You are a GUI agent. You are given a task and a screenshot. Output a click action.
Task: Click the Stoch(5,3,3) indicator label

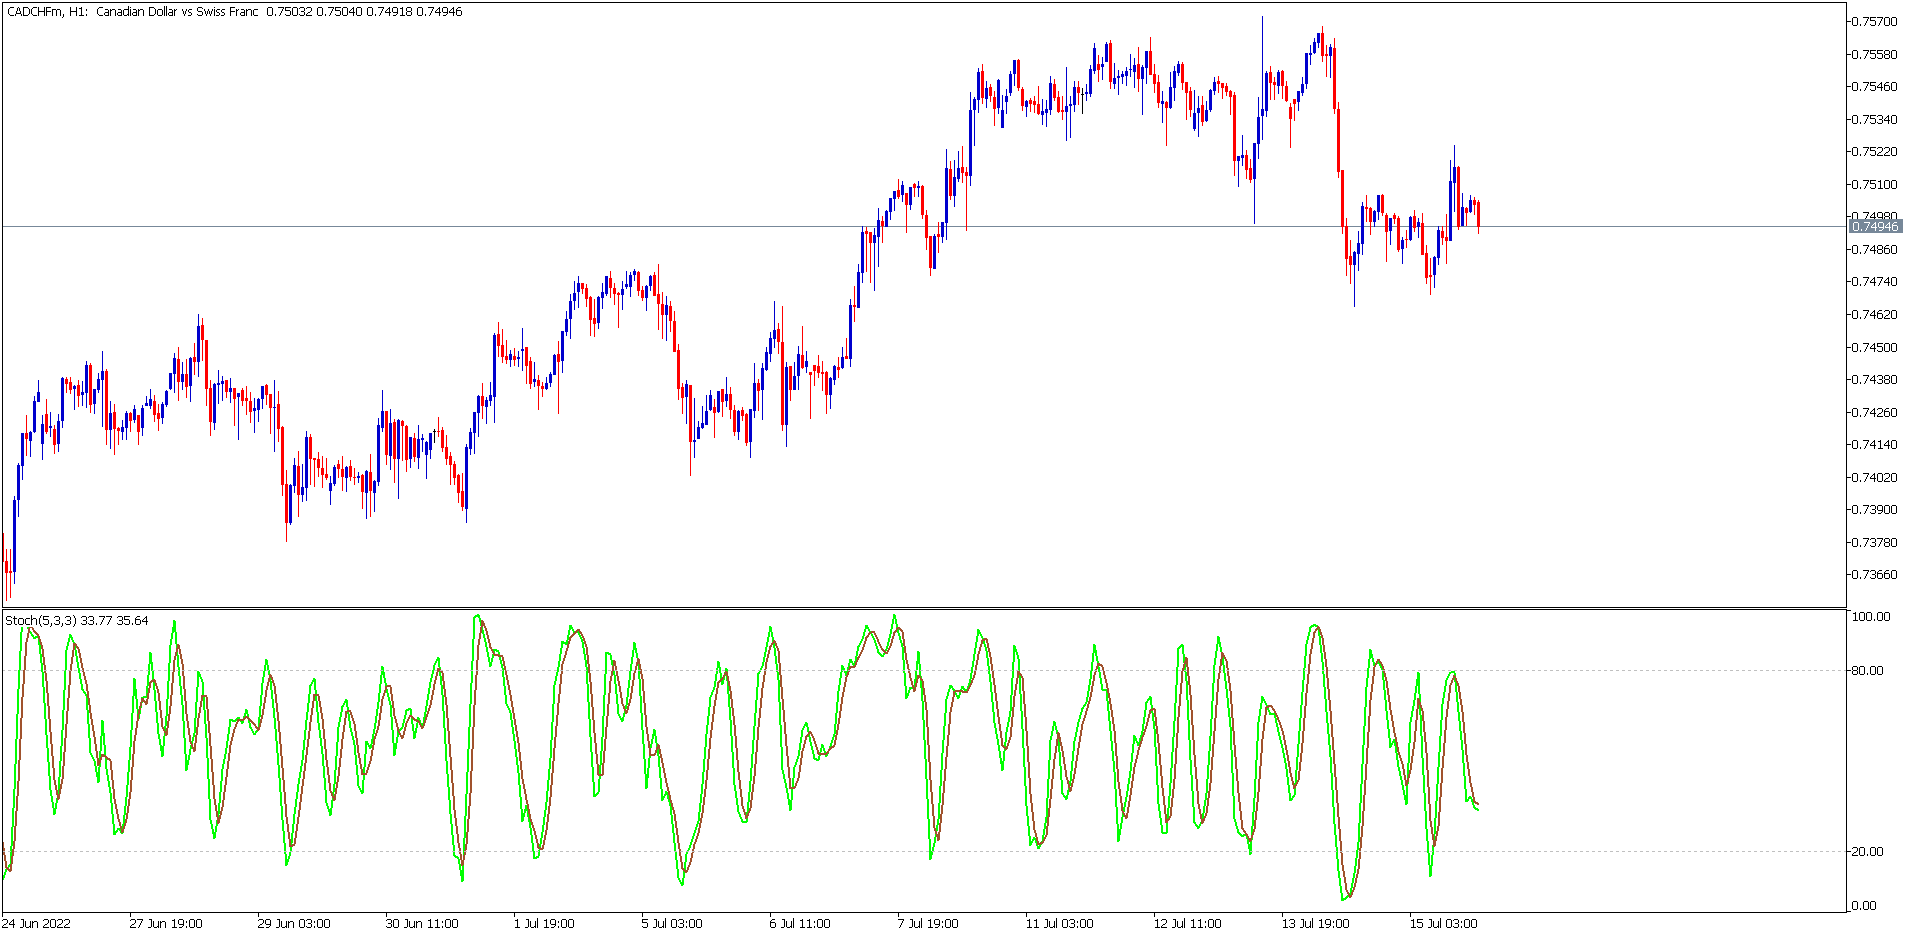[77, 621]
